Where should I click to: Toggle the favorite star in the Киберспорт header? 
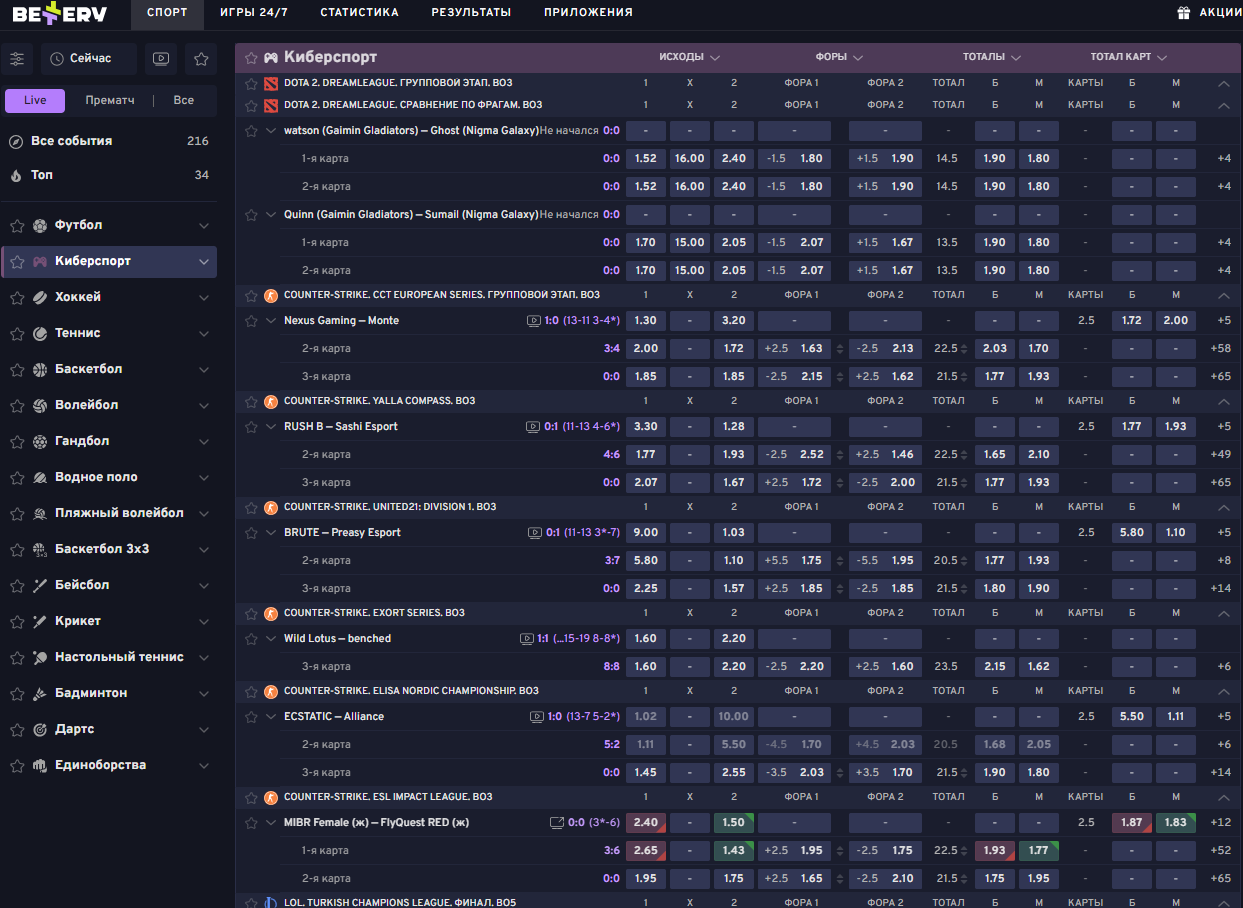(250, 58)
